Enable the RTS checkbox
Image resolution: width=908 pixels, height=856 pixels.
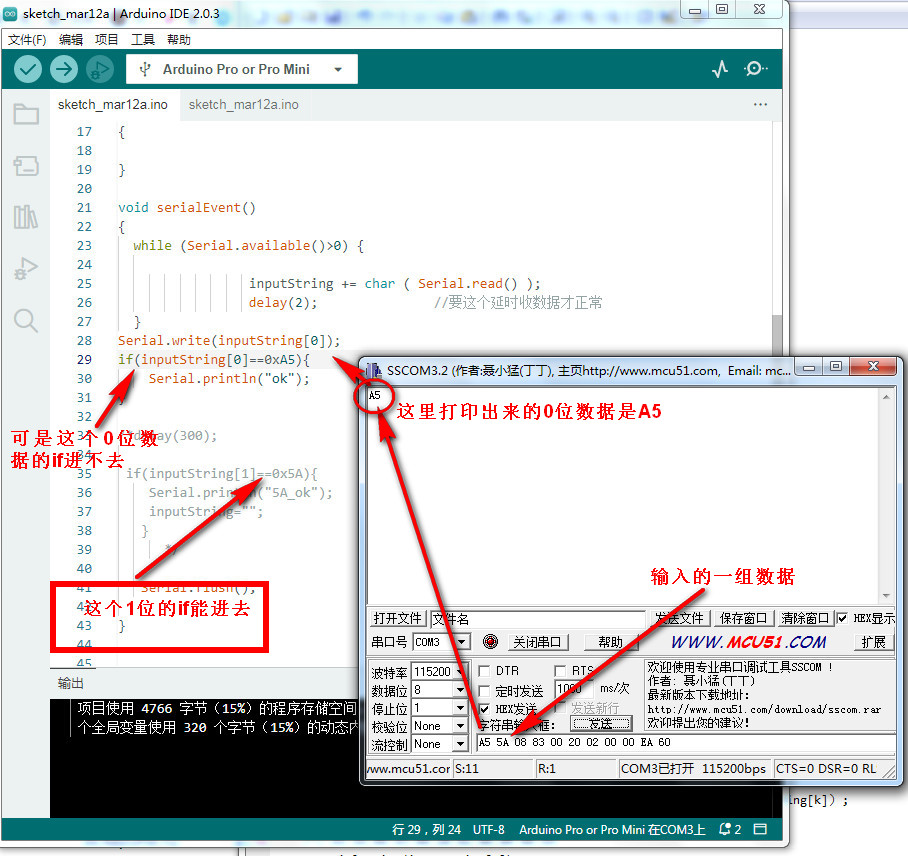point(560,671)
